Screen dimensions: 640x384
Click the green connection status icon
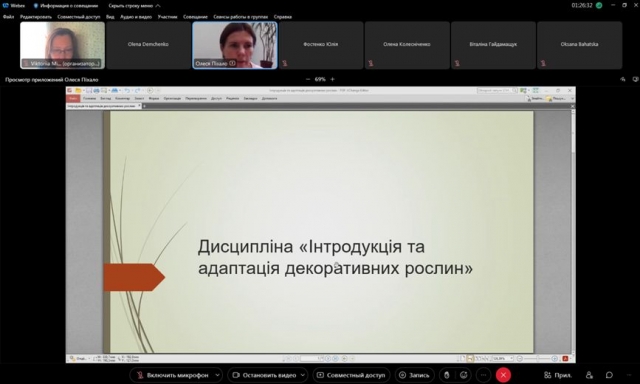point(599,5)
